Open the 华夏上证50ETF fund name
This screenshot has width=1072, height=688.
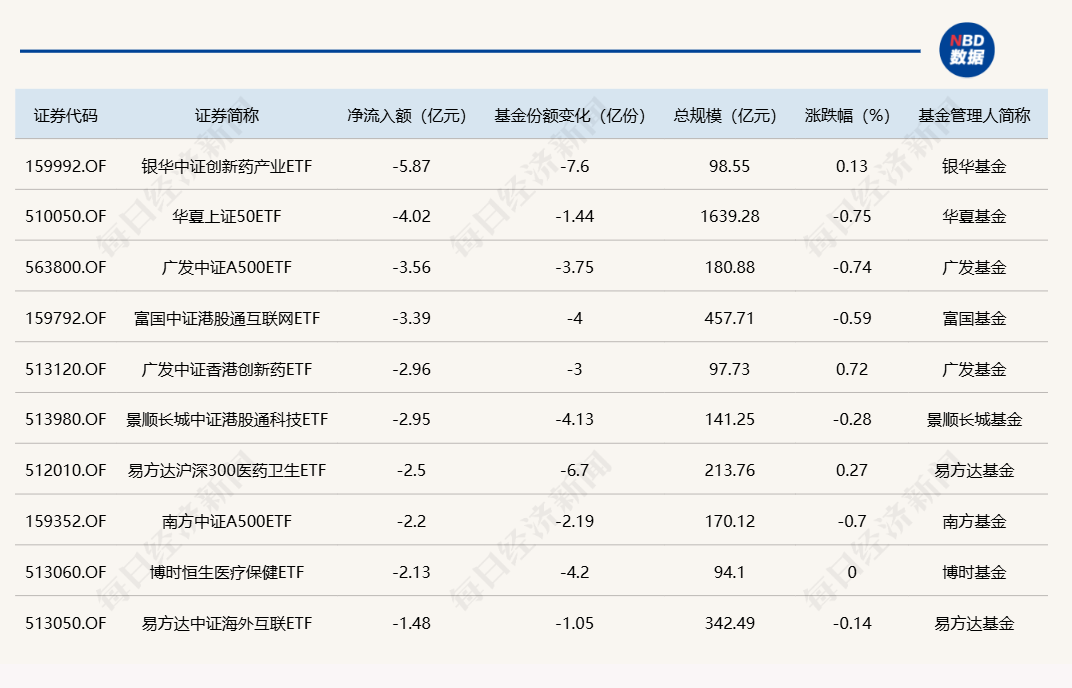point(227,217)
